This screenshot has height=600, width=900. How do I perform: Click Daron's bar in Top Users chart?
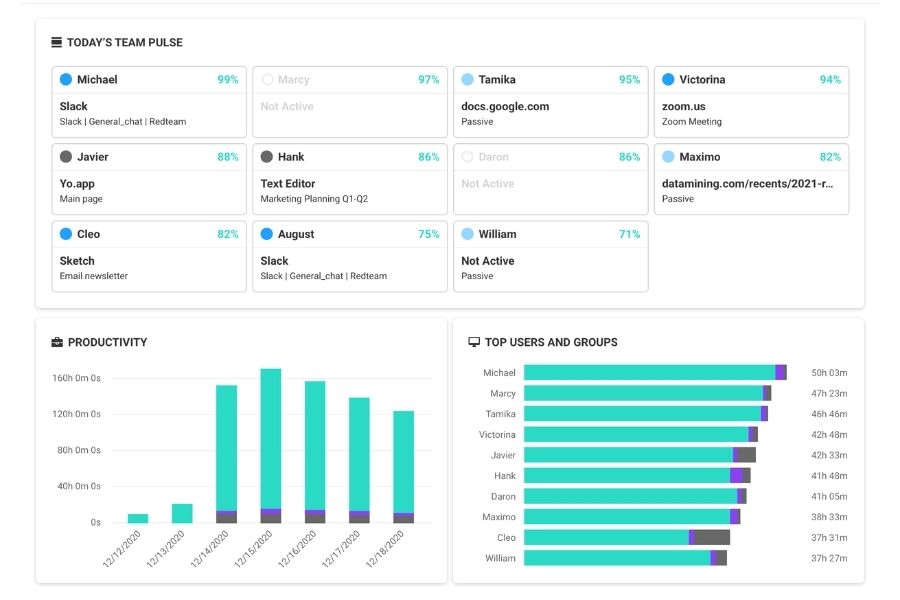[x=635, y=496]
